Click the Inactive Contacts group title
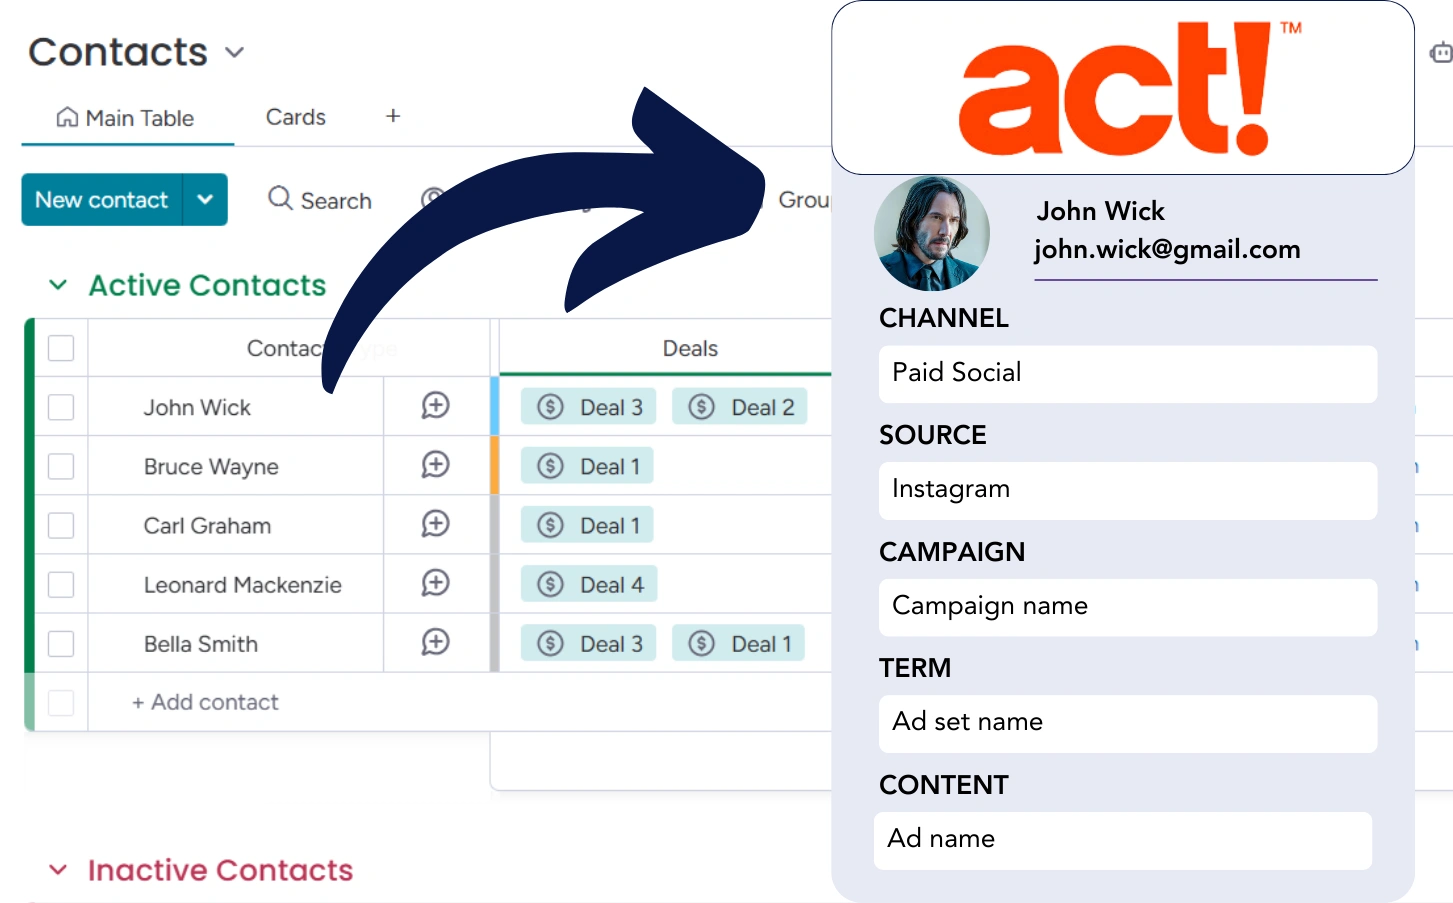 click(x=220, y=870)
